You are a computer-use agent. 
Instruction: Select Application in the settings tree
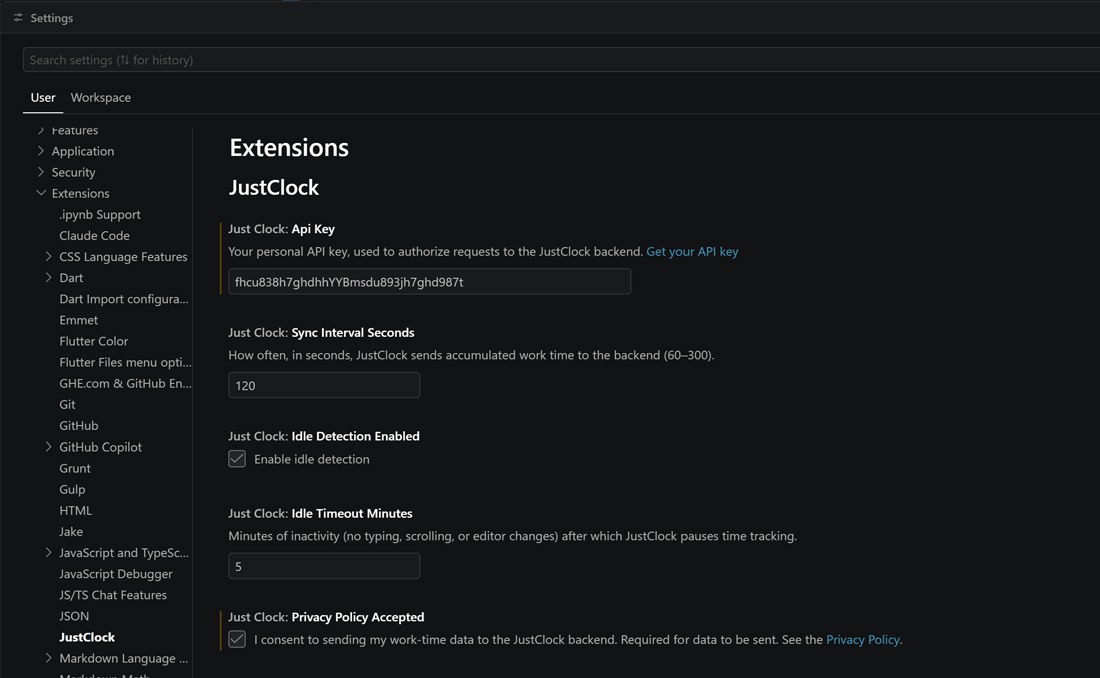pyautogui.click(x=82, y=151)
